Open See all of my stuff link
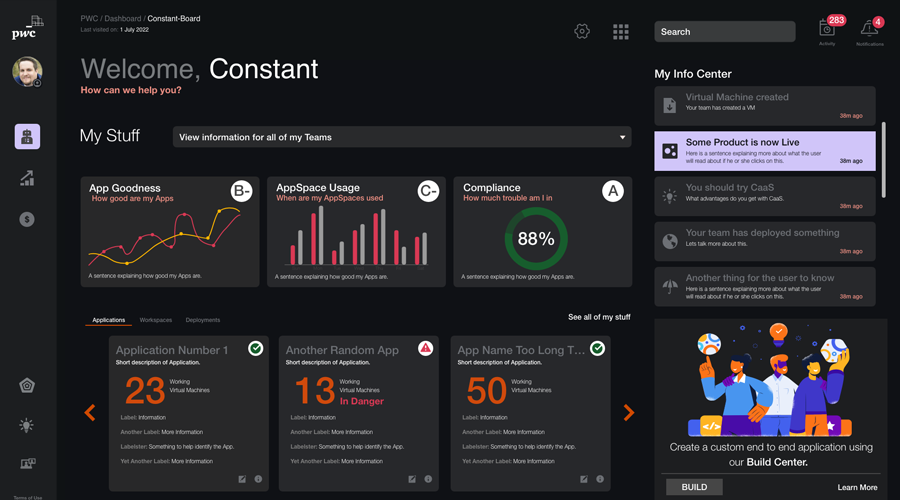 (x=599, y=317)
